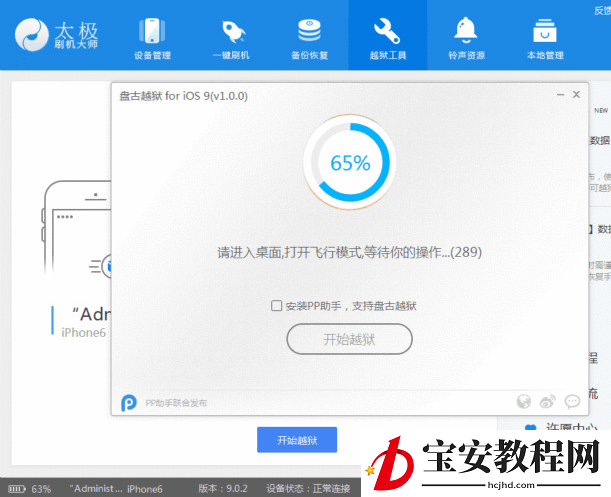The width and height of the screenshot is (611, 497).
Task: Close the 盘古越狱 dialog
Action: pos(576,94)
